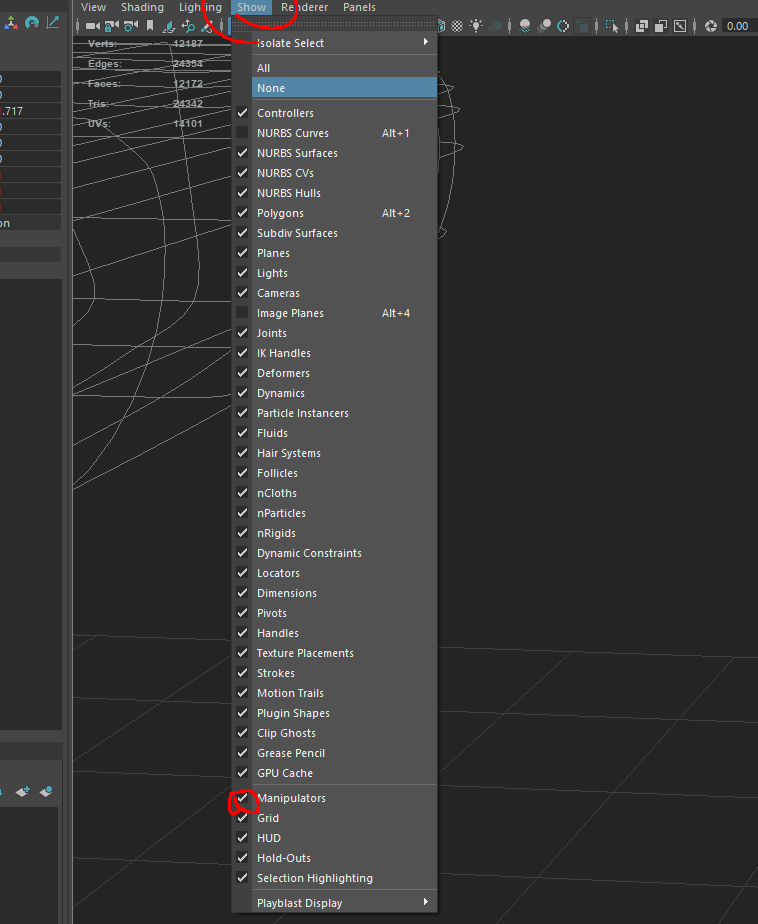Uncheck the Manipulators option
The width and height of the screenshot is (758, 924).
tap(242, 798)
